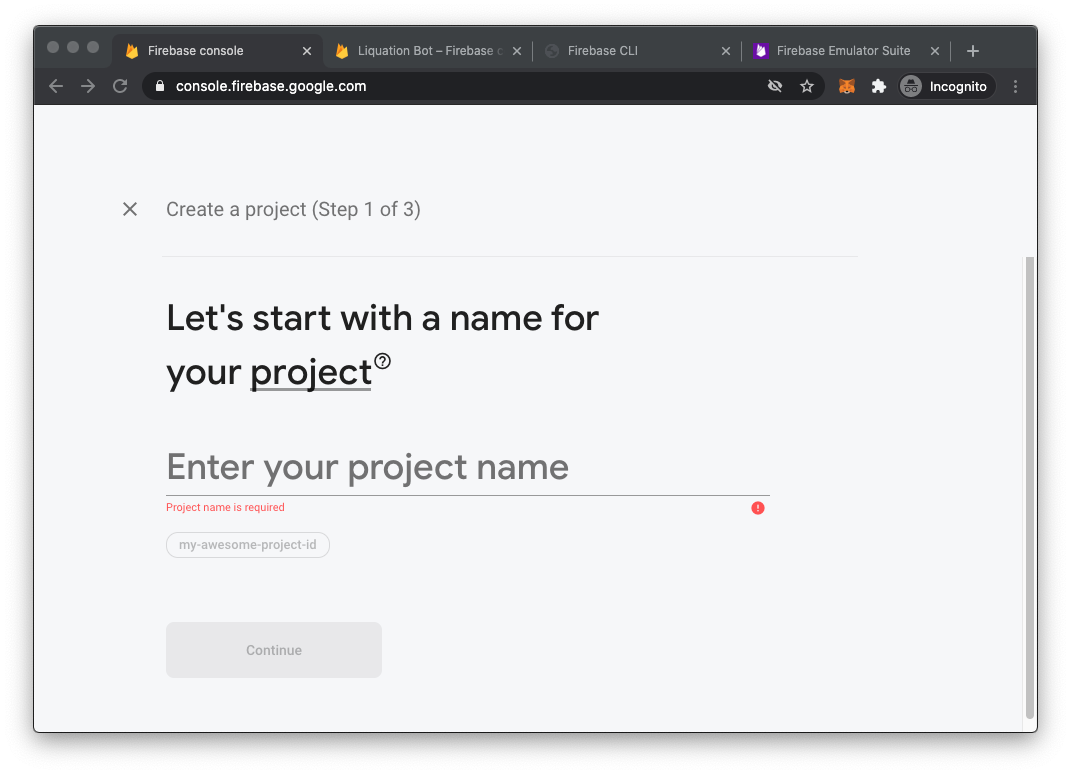Open the Chrome three-dot menu
Viewport: 1071px width, 774px height.
tap(1015, 86)
